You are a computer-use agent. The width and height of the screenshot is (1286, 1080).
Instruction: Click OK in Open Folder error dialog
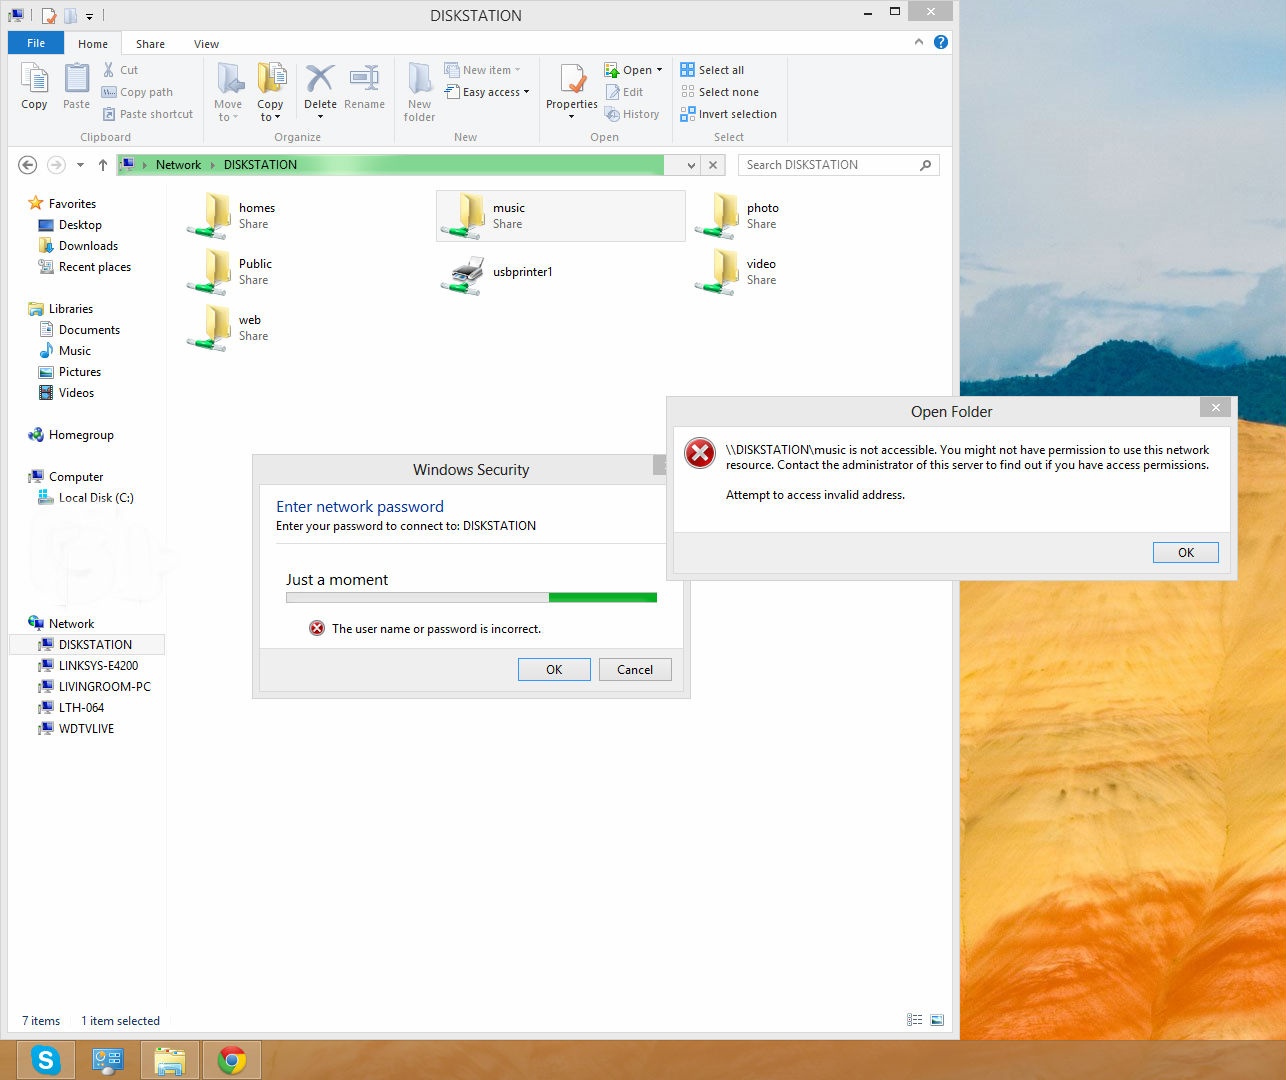[x=1186, y=552]
